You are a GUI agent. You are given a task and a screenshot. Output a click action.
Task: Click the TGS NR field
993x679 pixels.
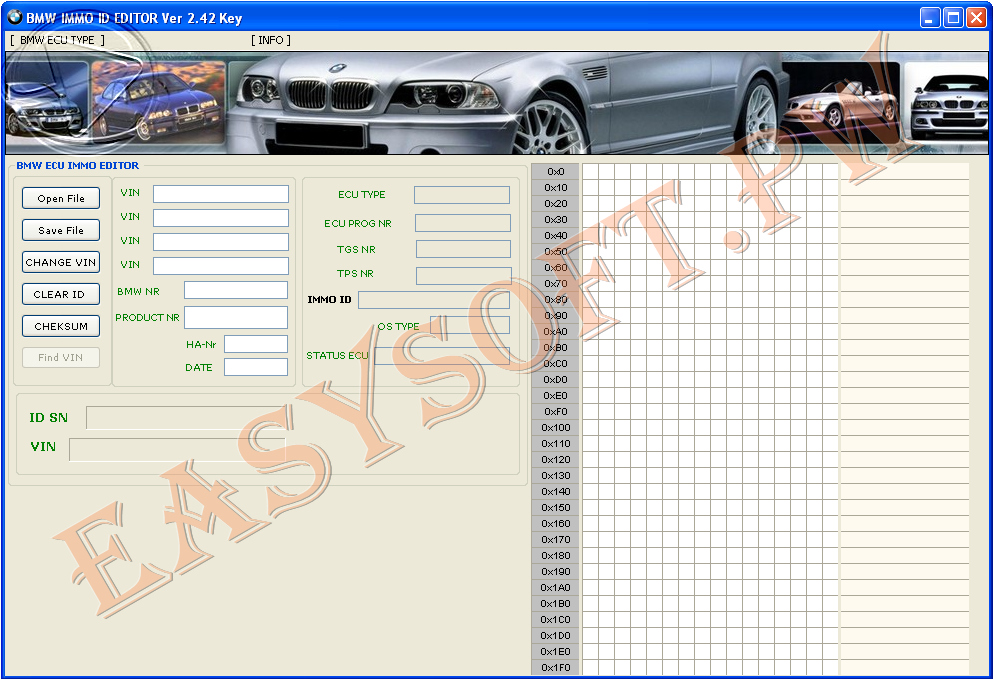click(x=463, y=249)
